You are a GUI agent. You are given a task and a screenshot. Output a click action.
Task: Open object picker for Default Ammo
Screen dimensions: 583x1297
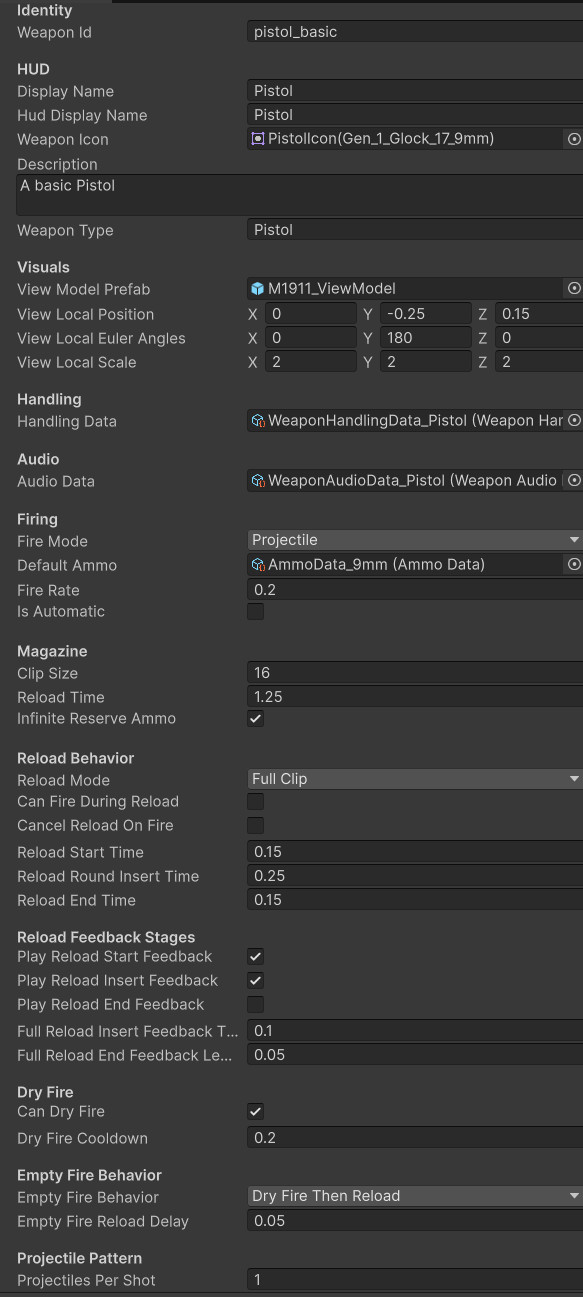pyautogui.click(x=574, y=565)
